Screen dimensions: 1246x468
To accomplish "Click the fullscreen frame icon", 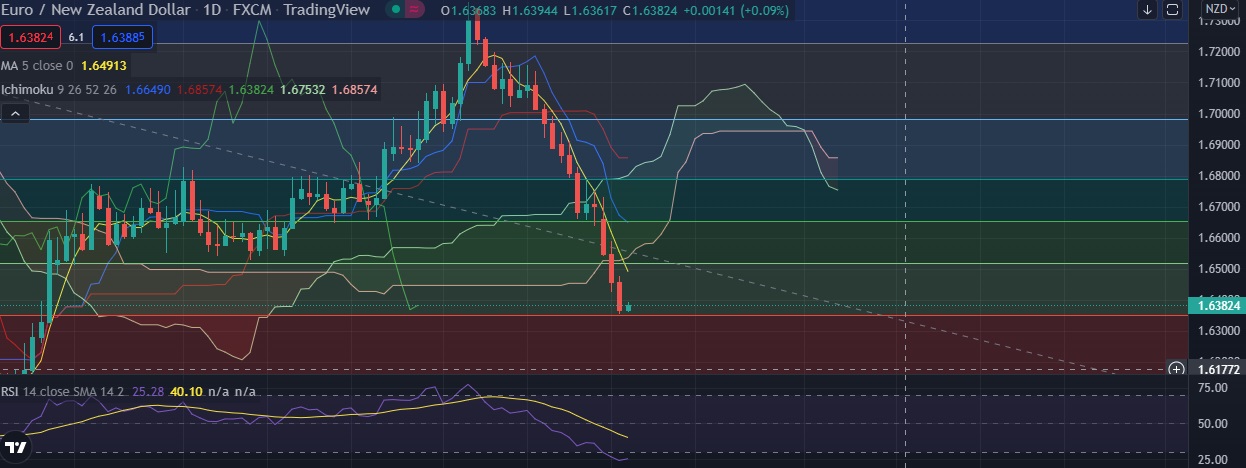I will (1172, 10).
